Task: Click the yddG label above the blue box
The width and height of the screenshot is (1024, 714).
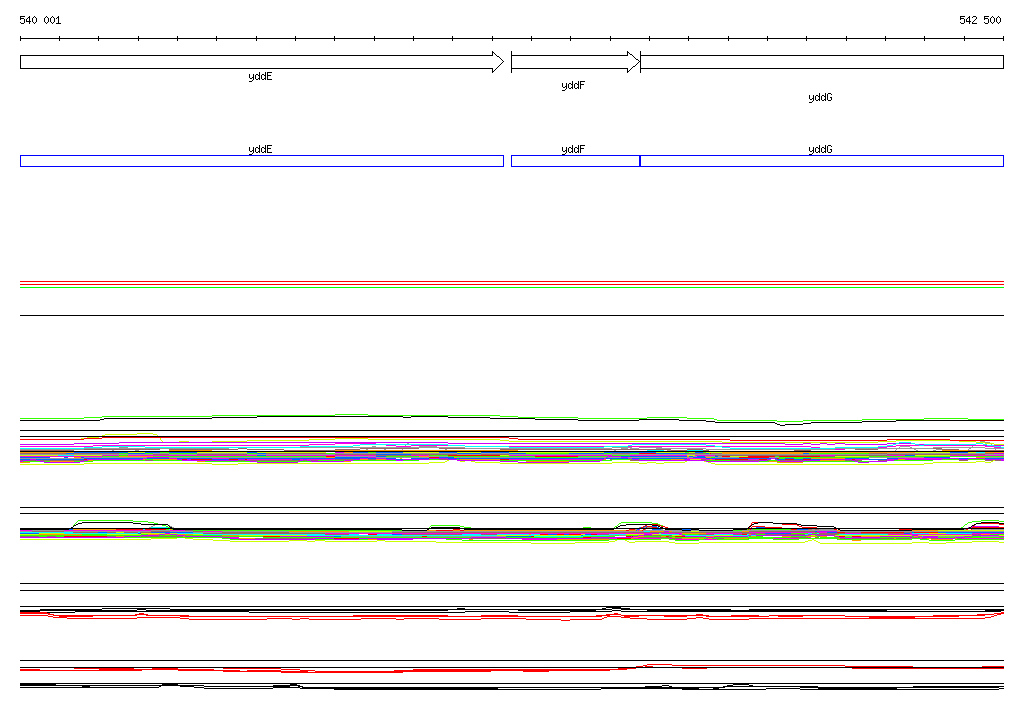Action: point(820,149)
